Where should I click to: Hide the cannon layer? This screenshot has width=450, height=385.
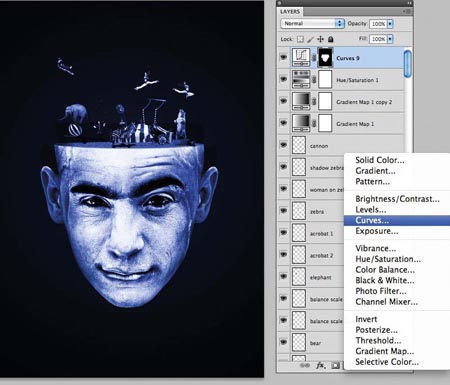[283, 145]
